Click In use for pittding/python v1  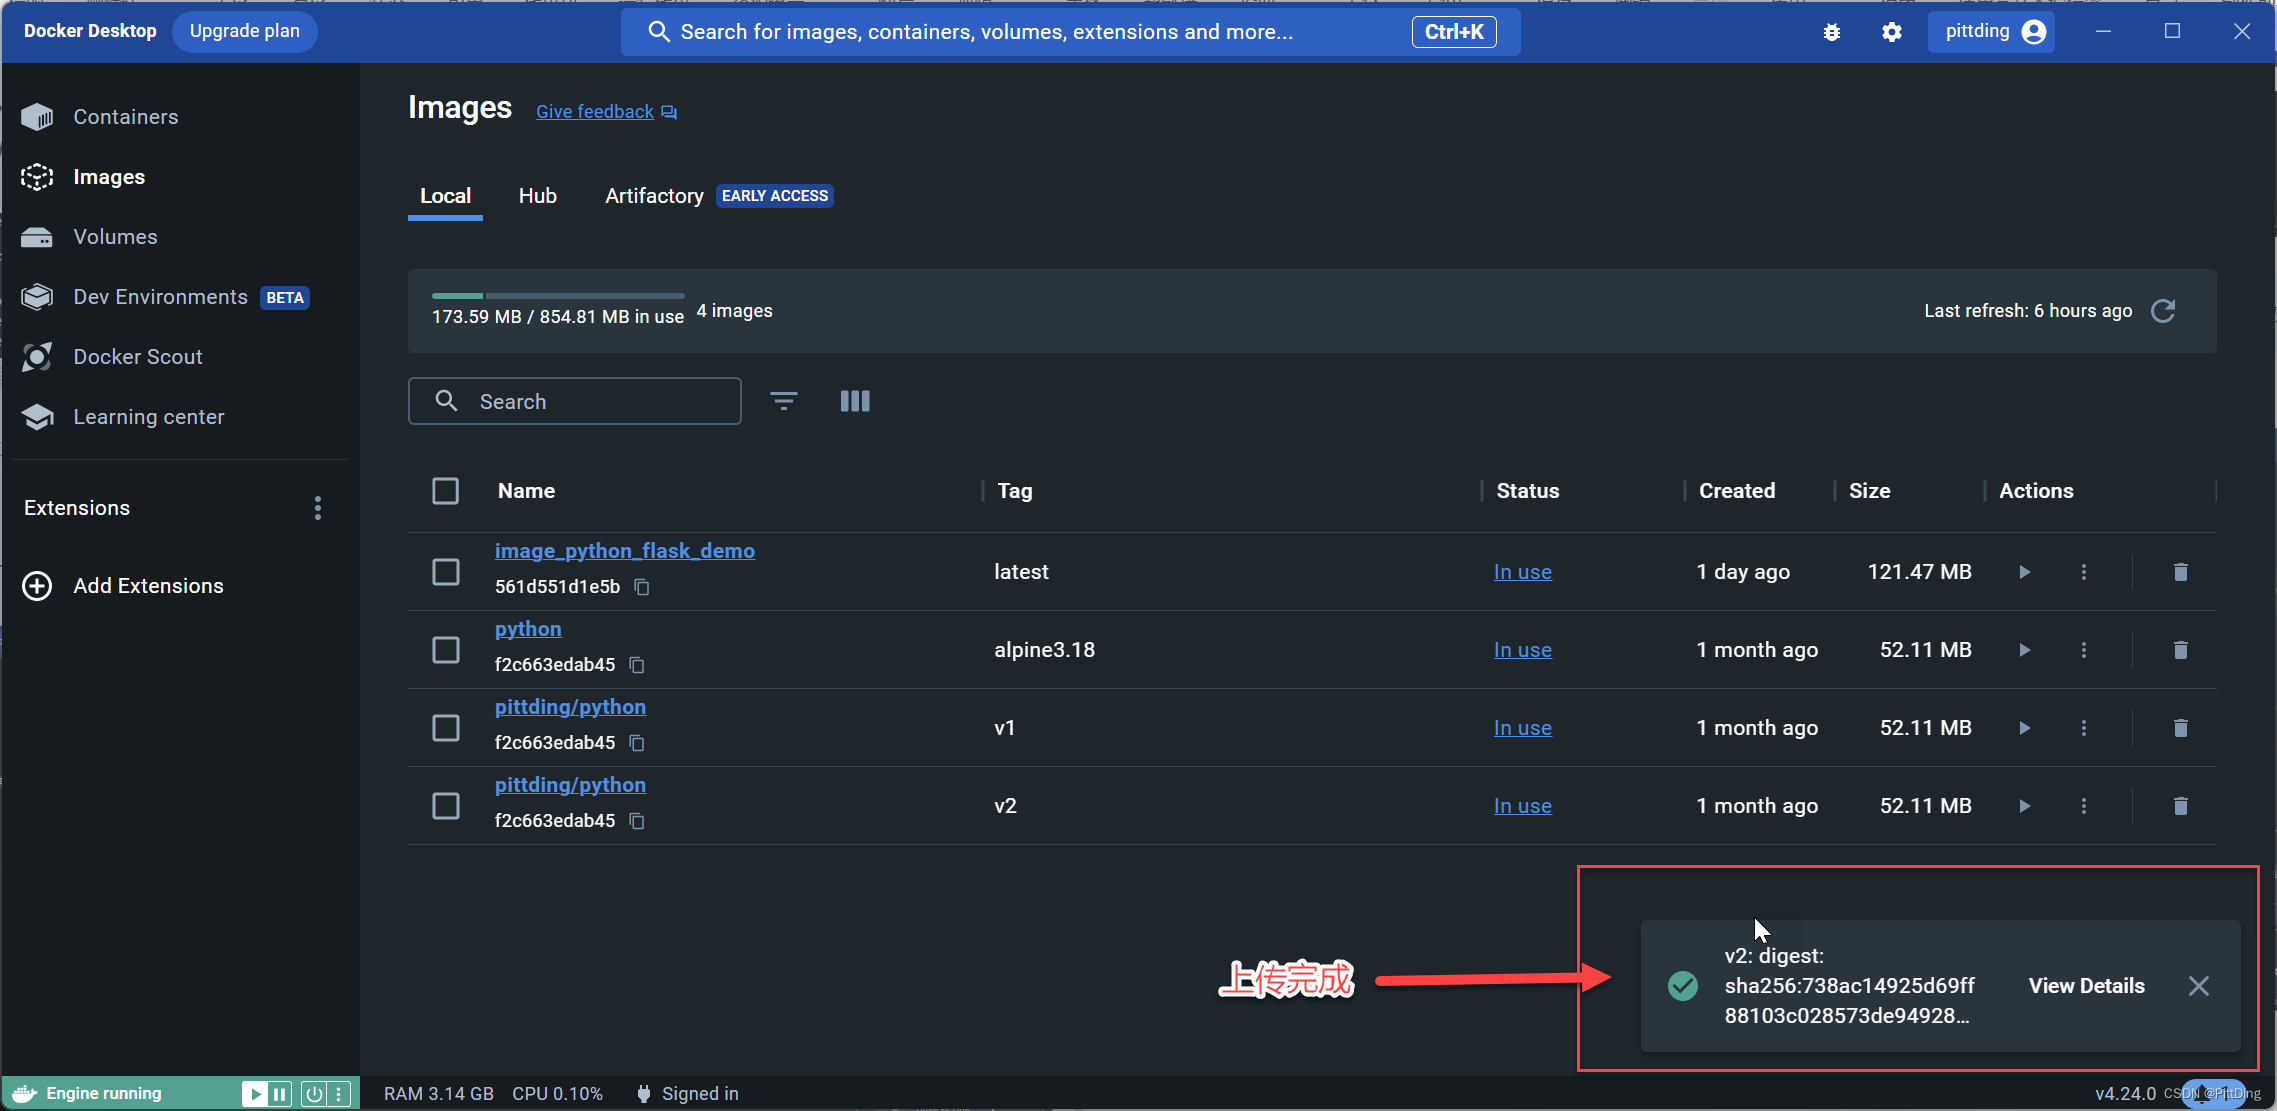[x=1523, y=728]
